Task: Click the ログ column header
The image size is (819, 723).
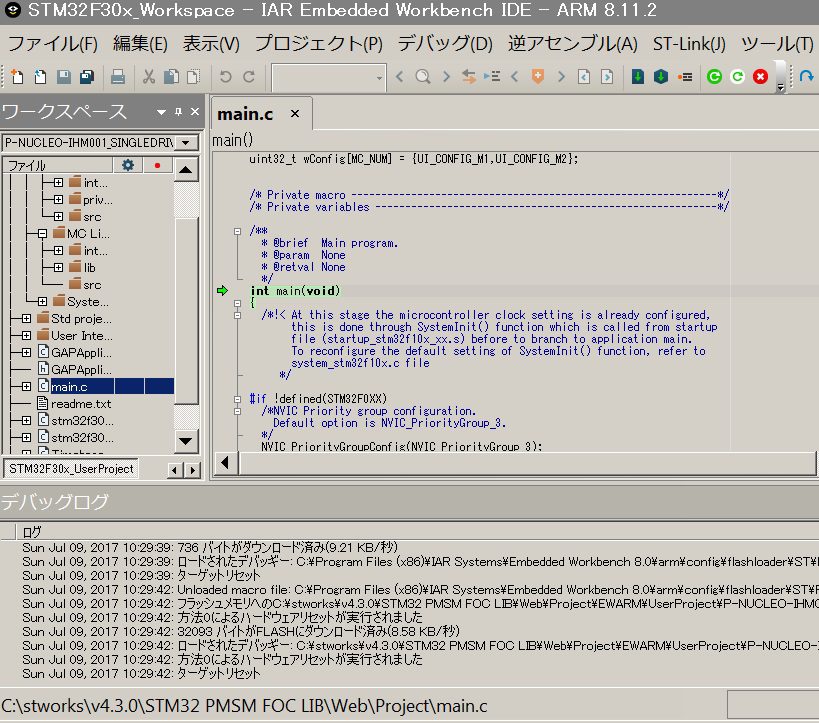Action: pyautogui.click(x=32, y=532)
